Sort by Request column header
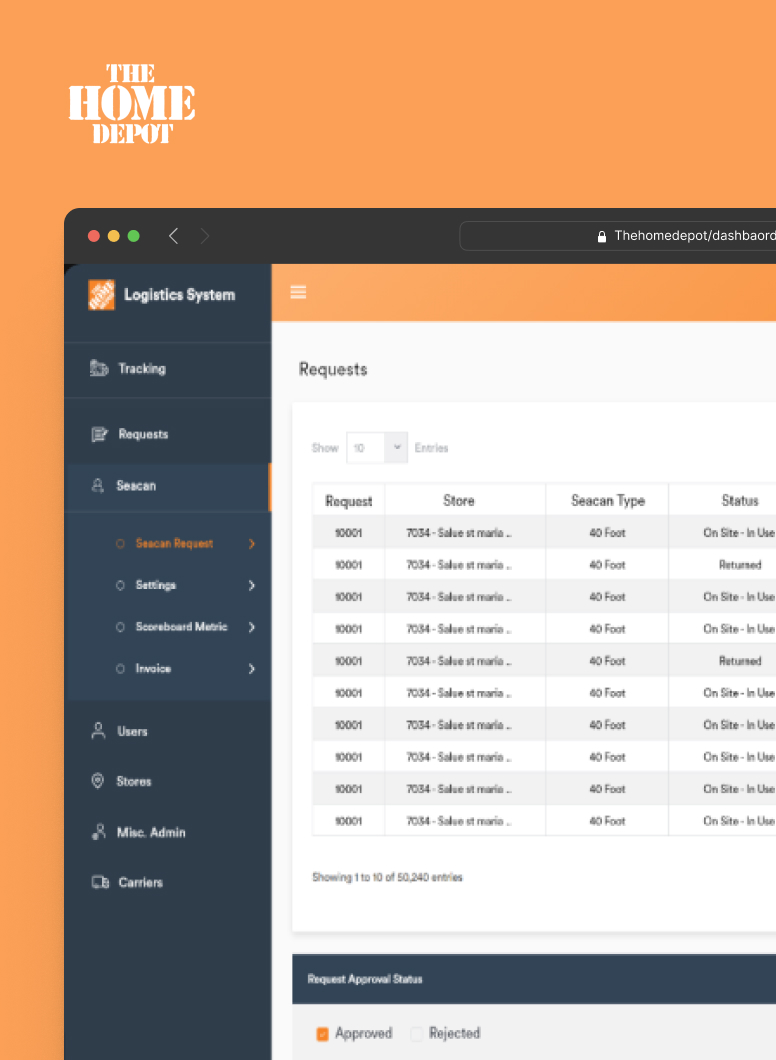Image resolution: width=776 pixels, height=1060 pixels. [349, 501]
